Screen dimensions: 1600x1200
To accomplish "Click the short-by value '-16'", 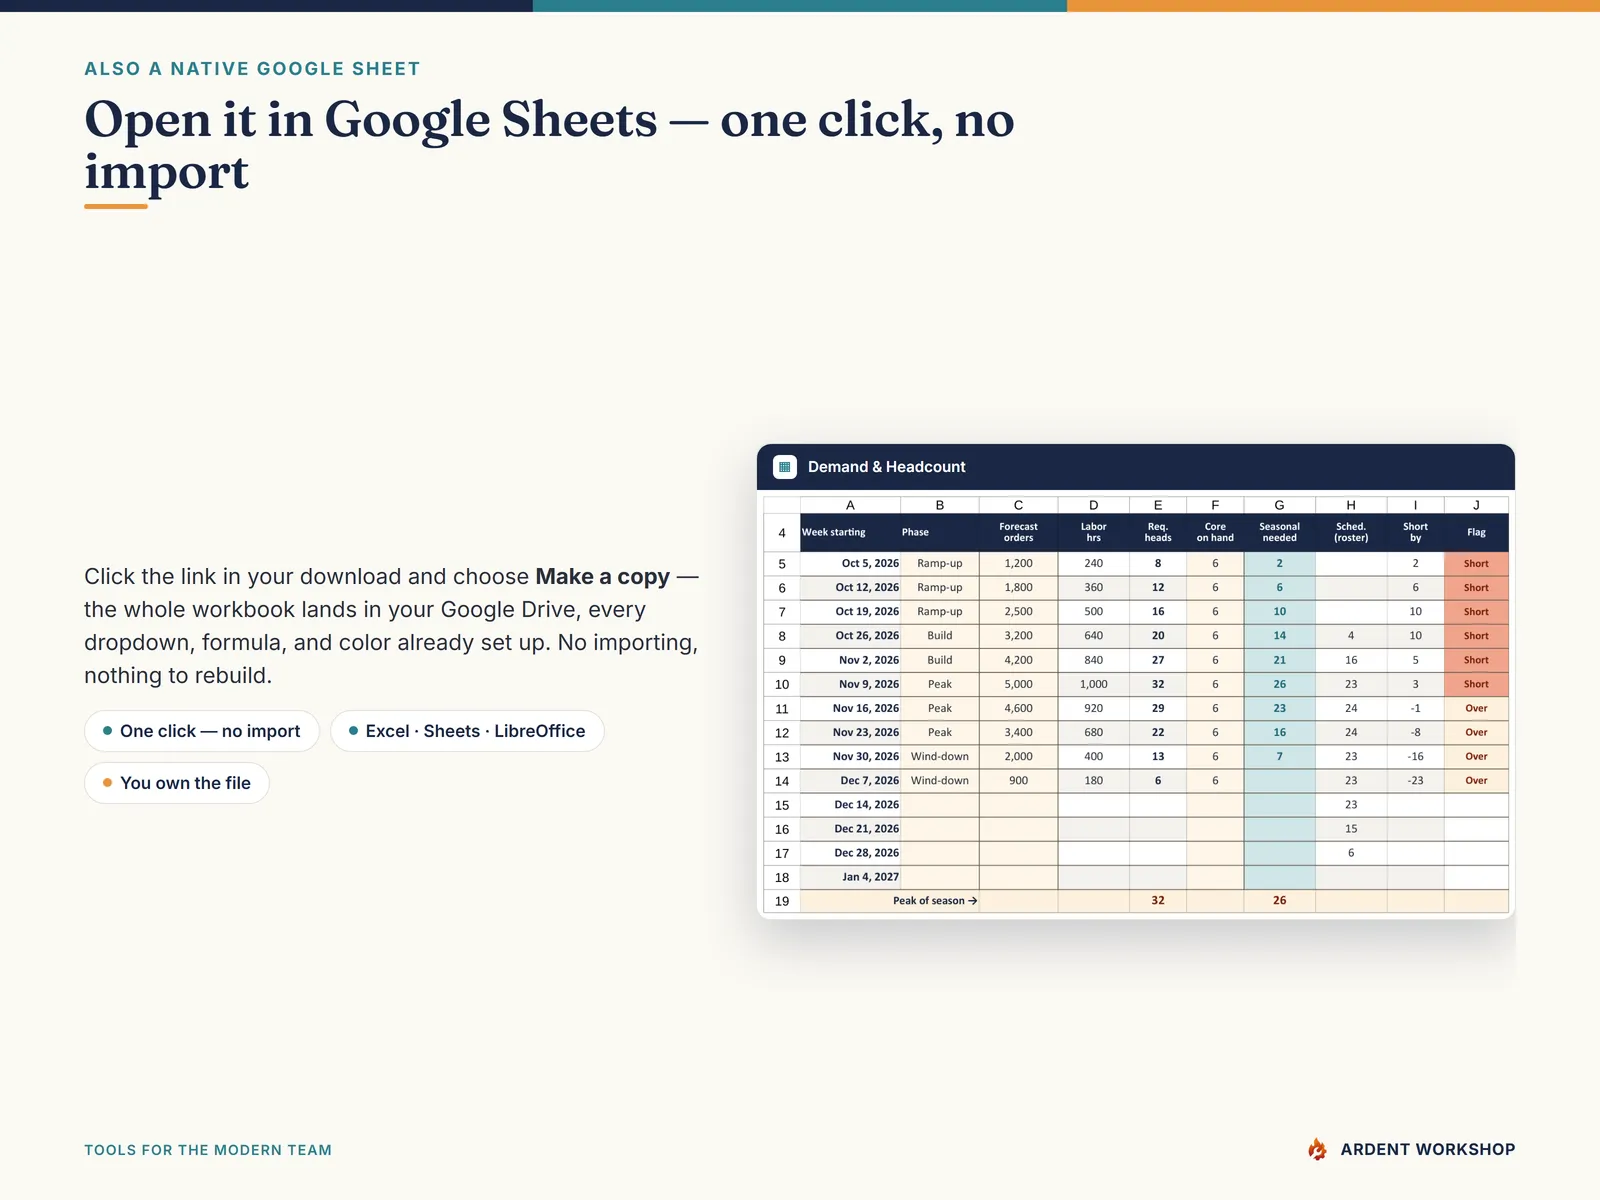I will pos(1415,756).
